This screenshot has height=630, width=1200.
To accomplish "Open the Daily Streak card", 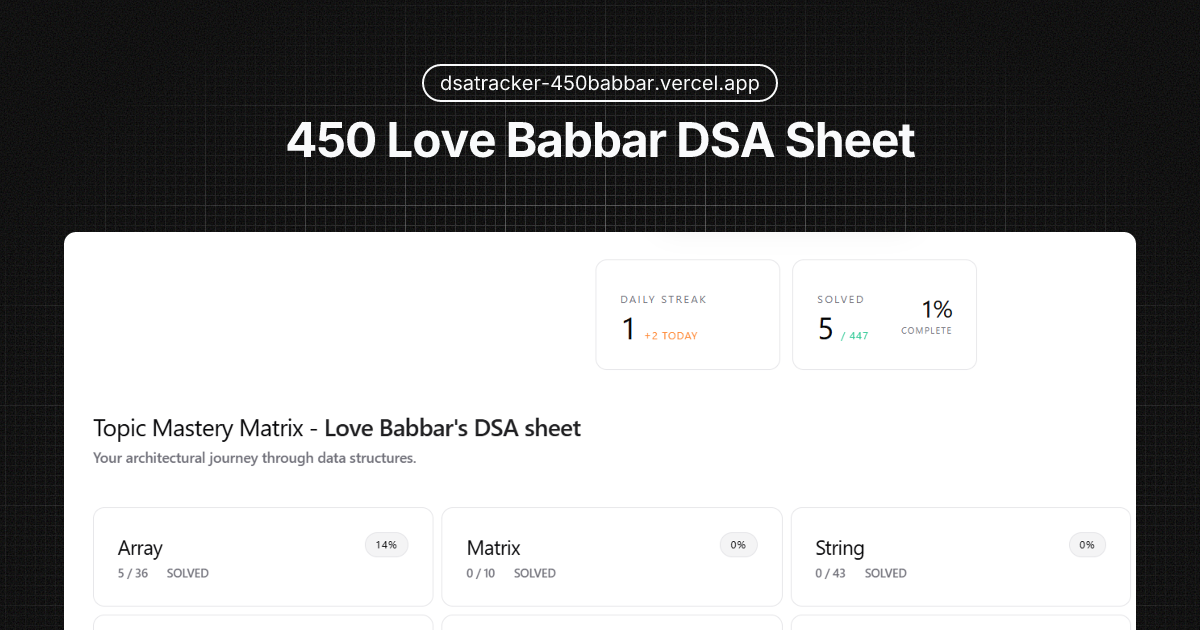I will (x=688, y=314).
